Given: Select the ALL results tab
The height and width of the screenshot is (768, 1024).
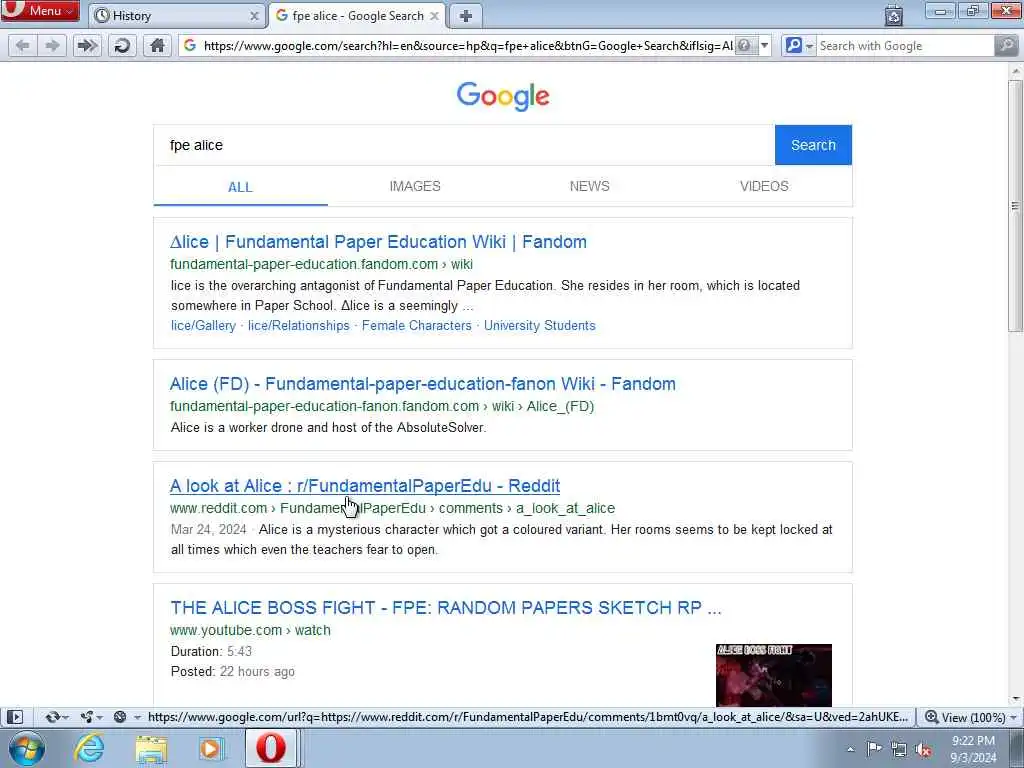Looking at the screenshot, I should (240, 187).
